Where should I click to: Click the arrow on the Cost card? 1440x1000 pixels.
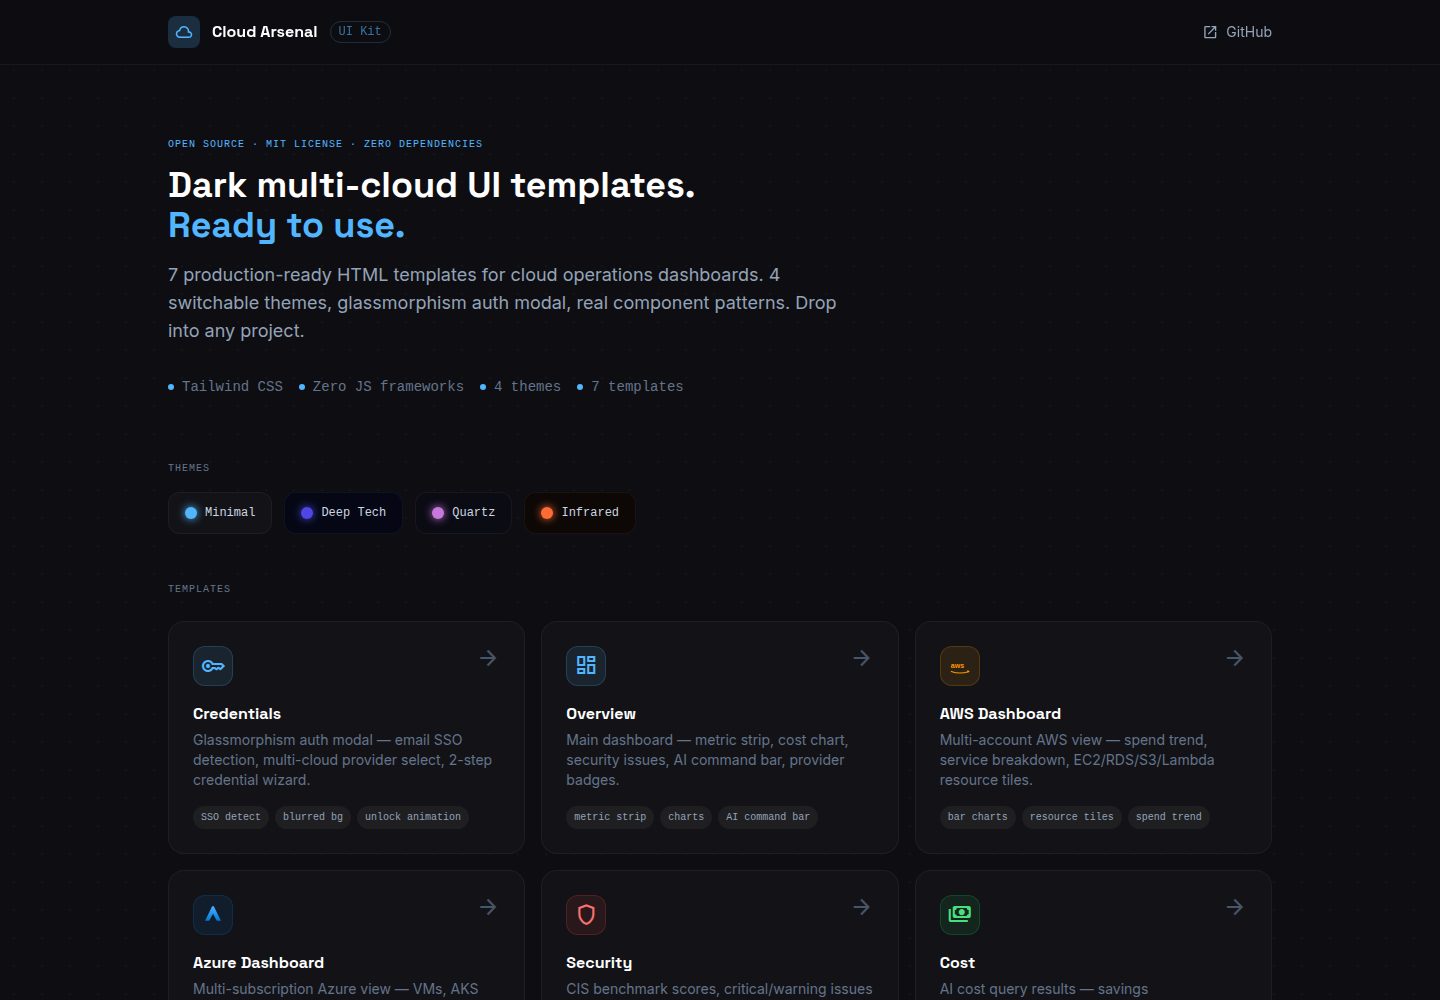pyautogui.click(x=1235, y=907)
